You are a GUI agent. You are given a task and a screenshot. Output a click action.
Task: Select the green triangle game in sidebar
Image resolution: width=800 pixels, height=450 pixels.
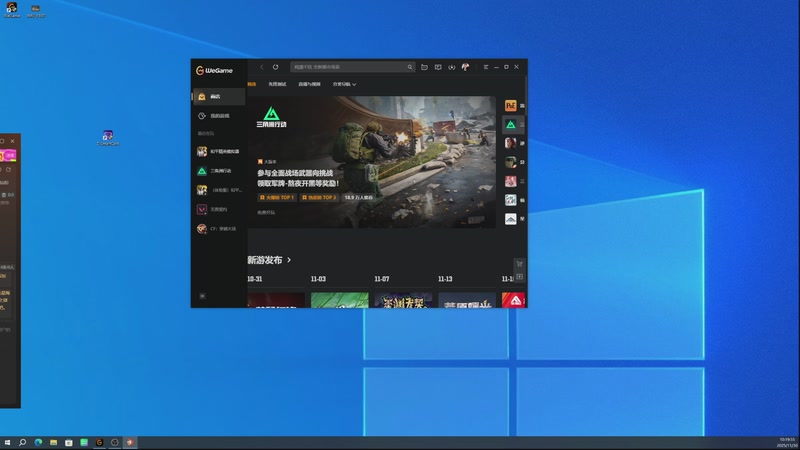click(219, 170)
